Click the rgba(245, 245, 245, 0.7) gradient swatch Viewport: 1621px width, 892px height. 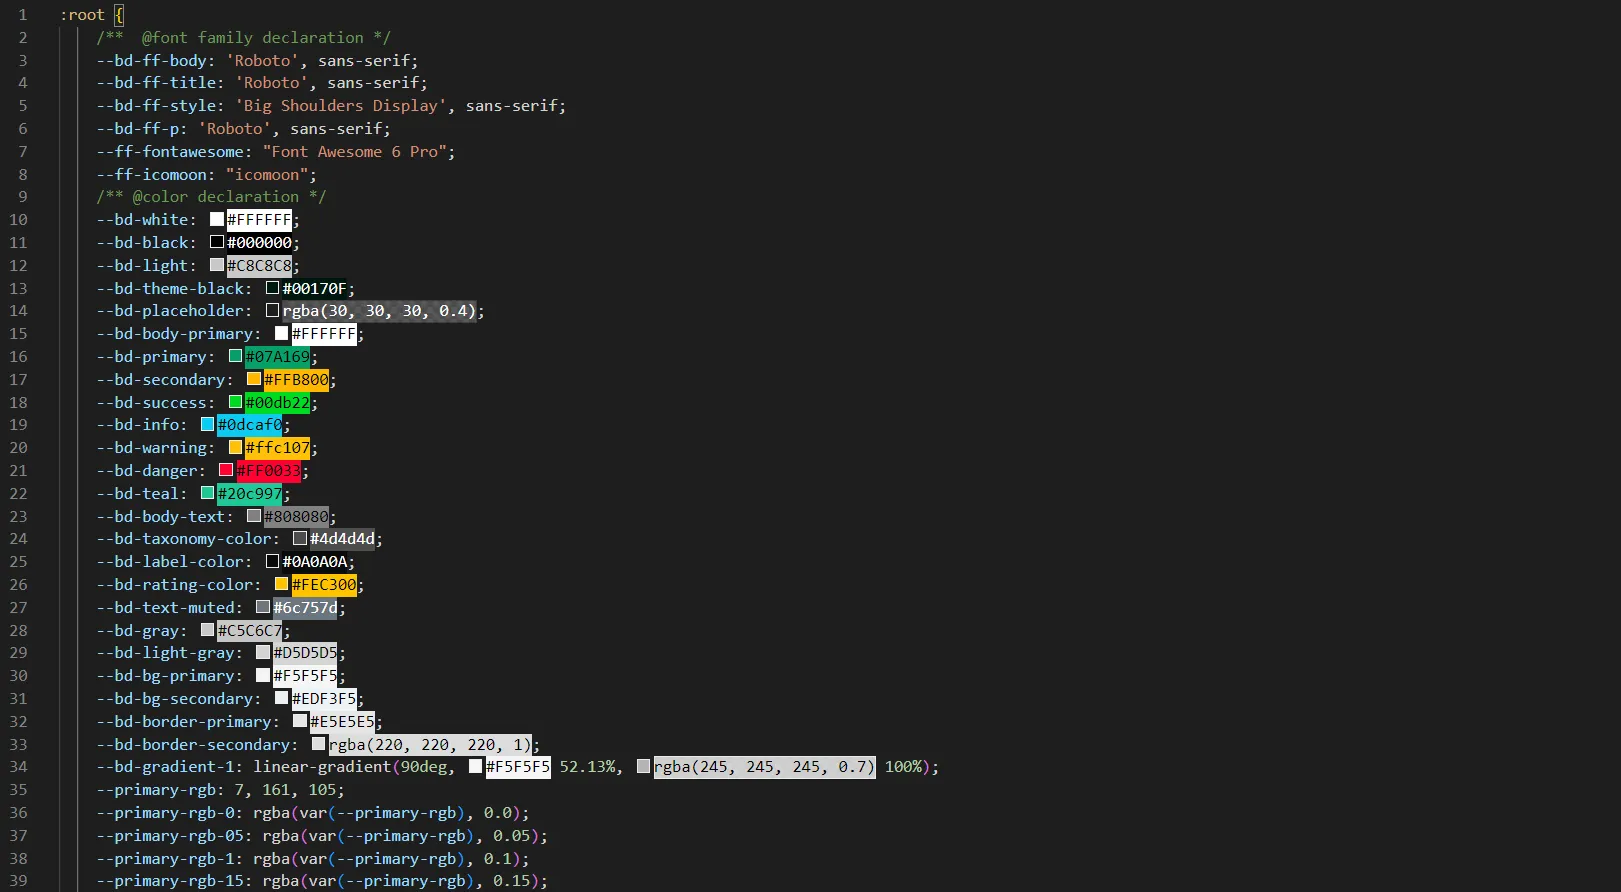pos(644,767)
